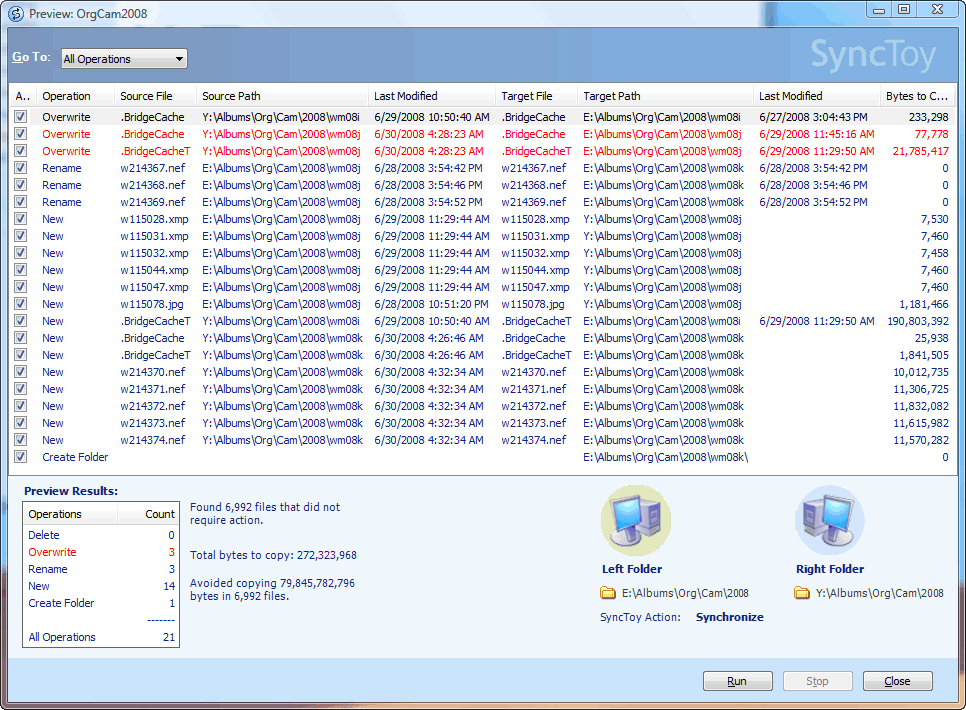The width and height of the screenshot is (966, 710).
Task: Click the Found 6,992 files message
Action: [x=265, y=513]
